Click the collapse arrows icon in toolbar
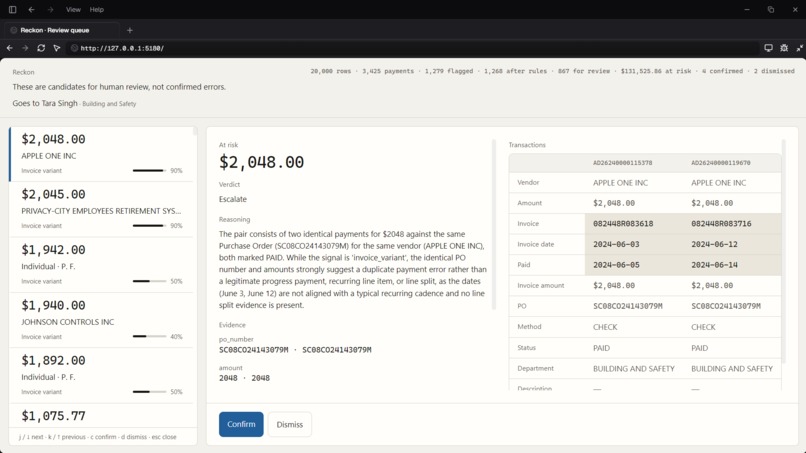 [799, 48]
